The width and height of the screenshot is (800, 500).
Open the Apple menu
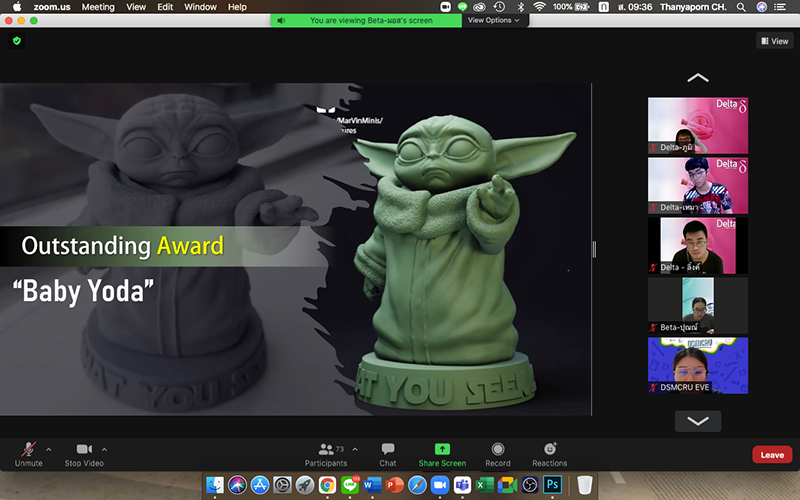(x=17, y=7)
